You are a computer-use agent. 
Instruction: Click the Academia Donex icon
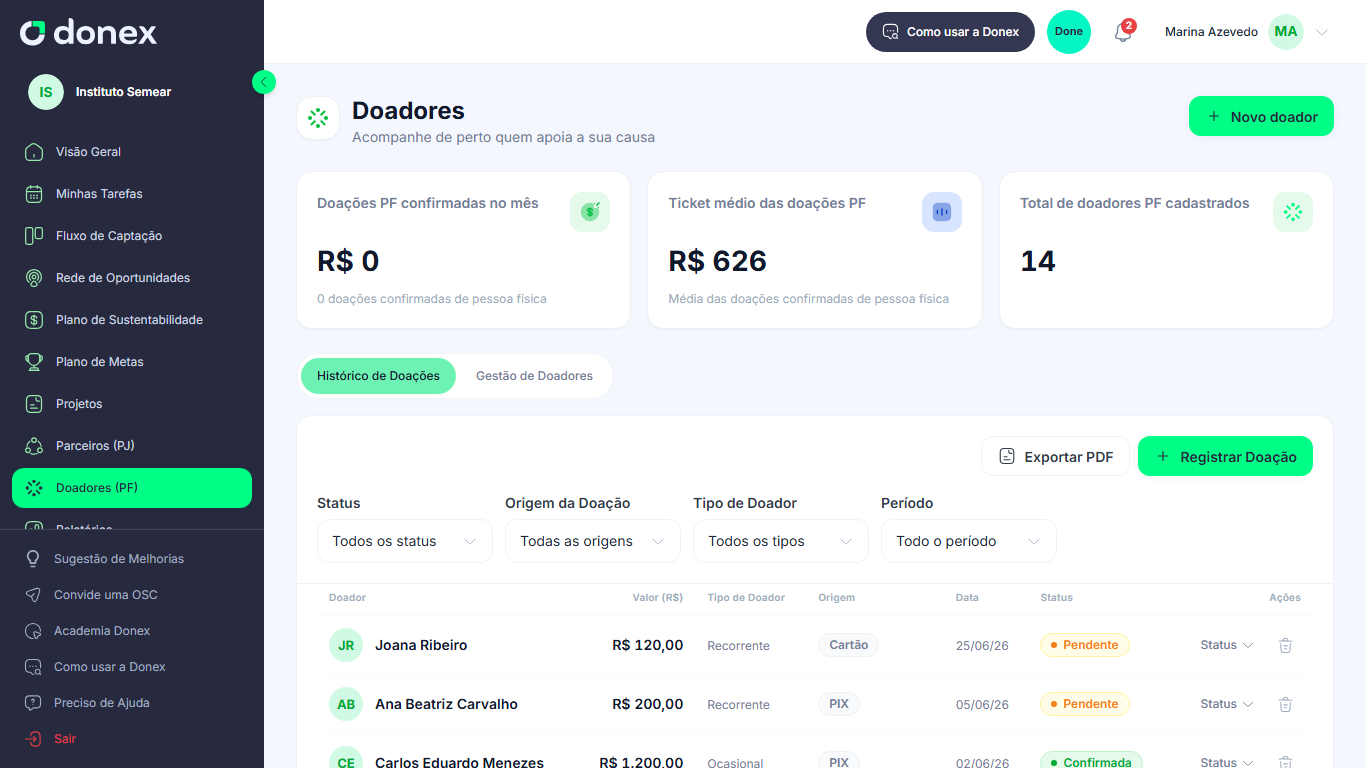click(33, 631)
